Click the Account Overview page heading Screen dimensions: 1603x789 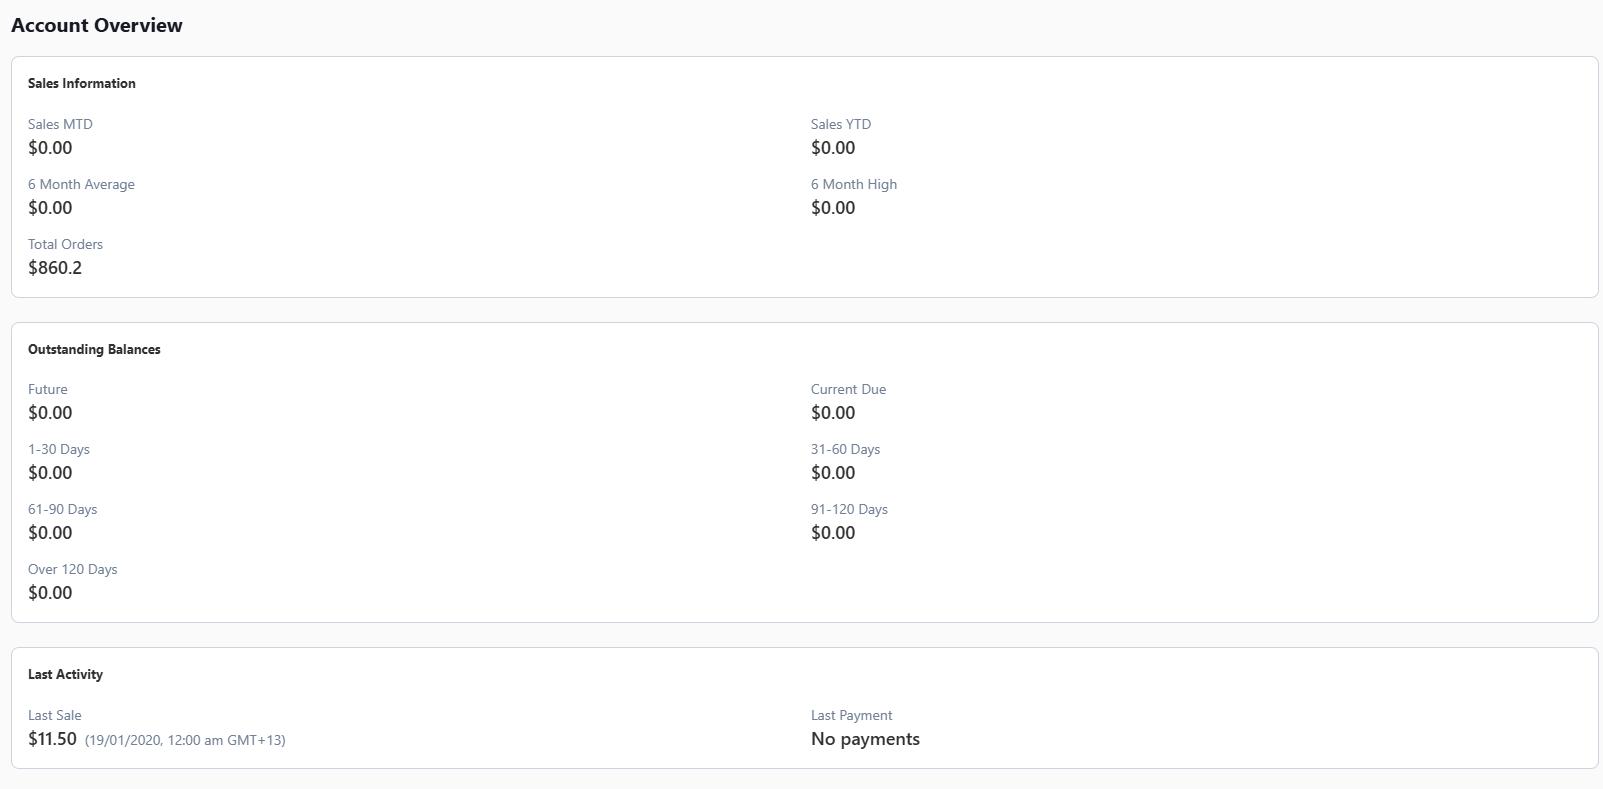(97, 26)
